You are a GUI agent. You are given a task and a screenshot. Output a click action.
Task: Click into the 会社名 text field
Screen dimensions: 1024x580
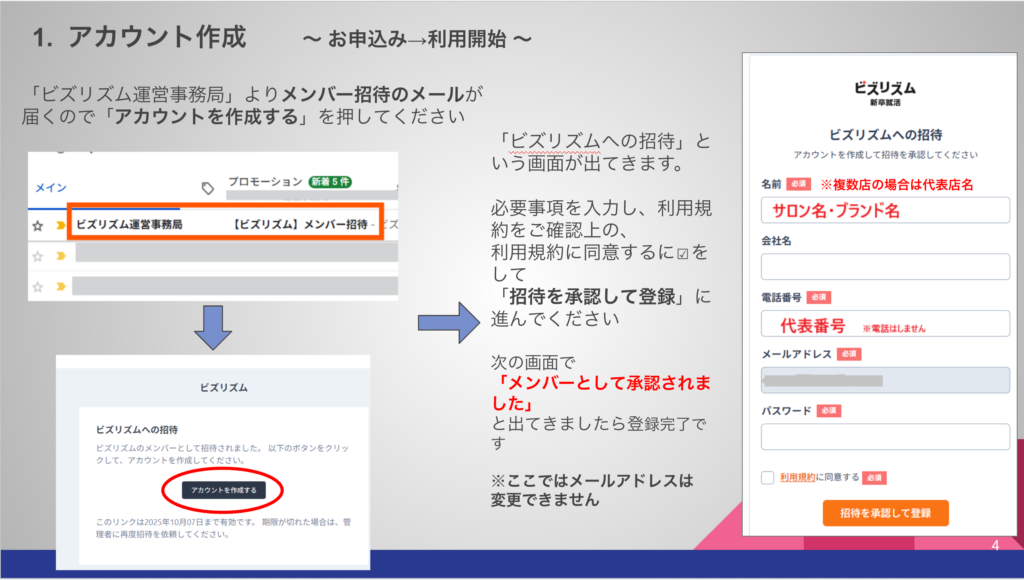[885, 267]
